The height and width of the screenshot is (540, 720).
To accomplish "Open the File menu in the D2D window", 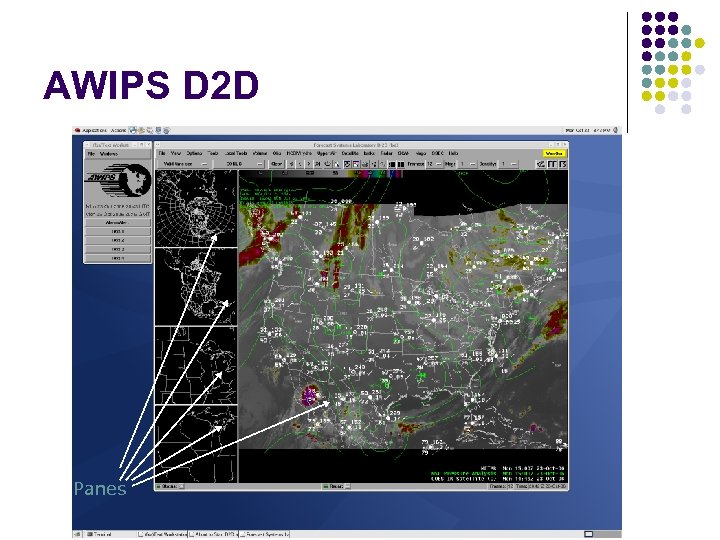I will point(162,153).
